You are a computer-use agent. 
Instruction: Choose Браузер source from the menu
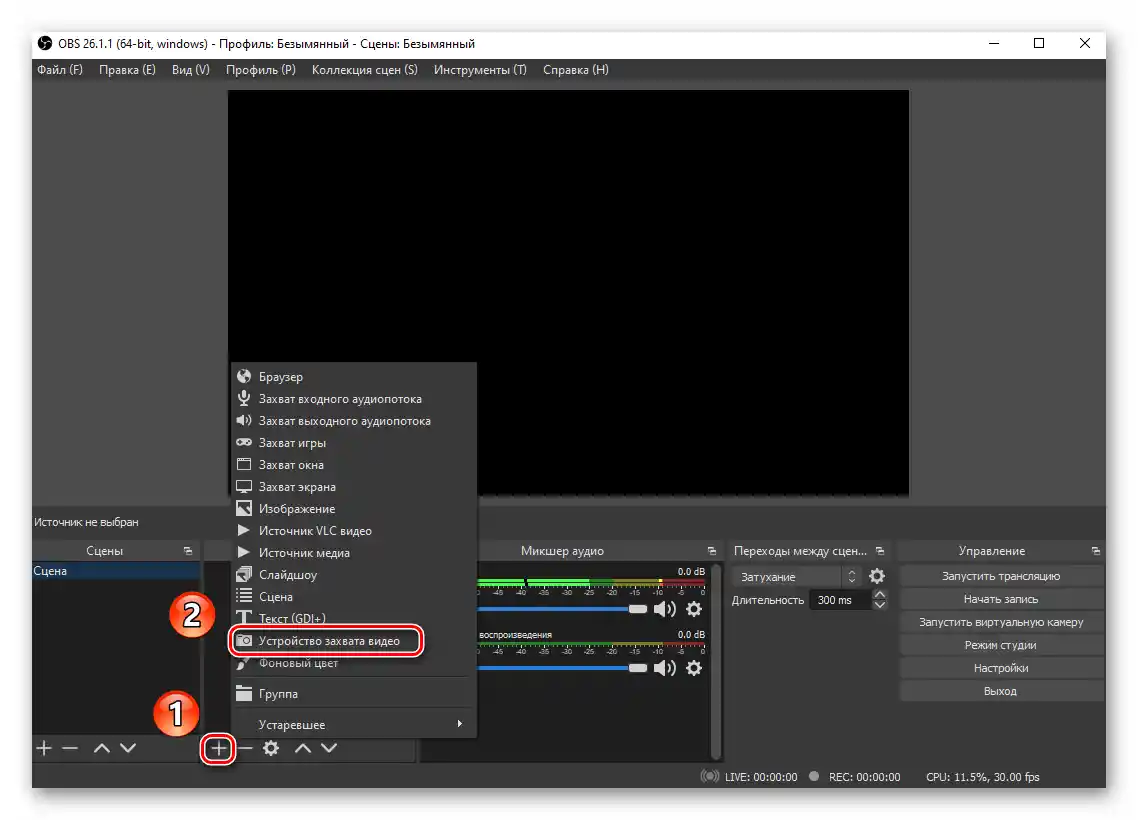pyautogui.click(x=353, y=377)
